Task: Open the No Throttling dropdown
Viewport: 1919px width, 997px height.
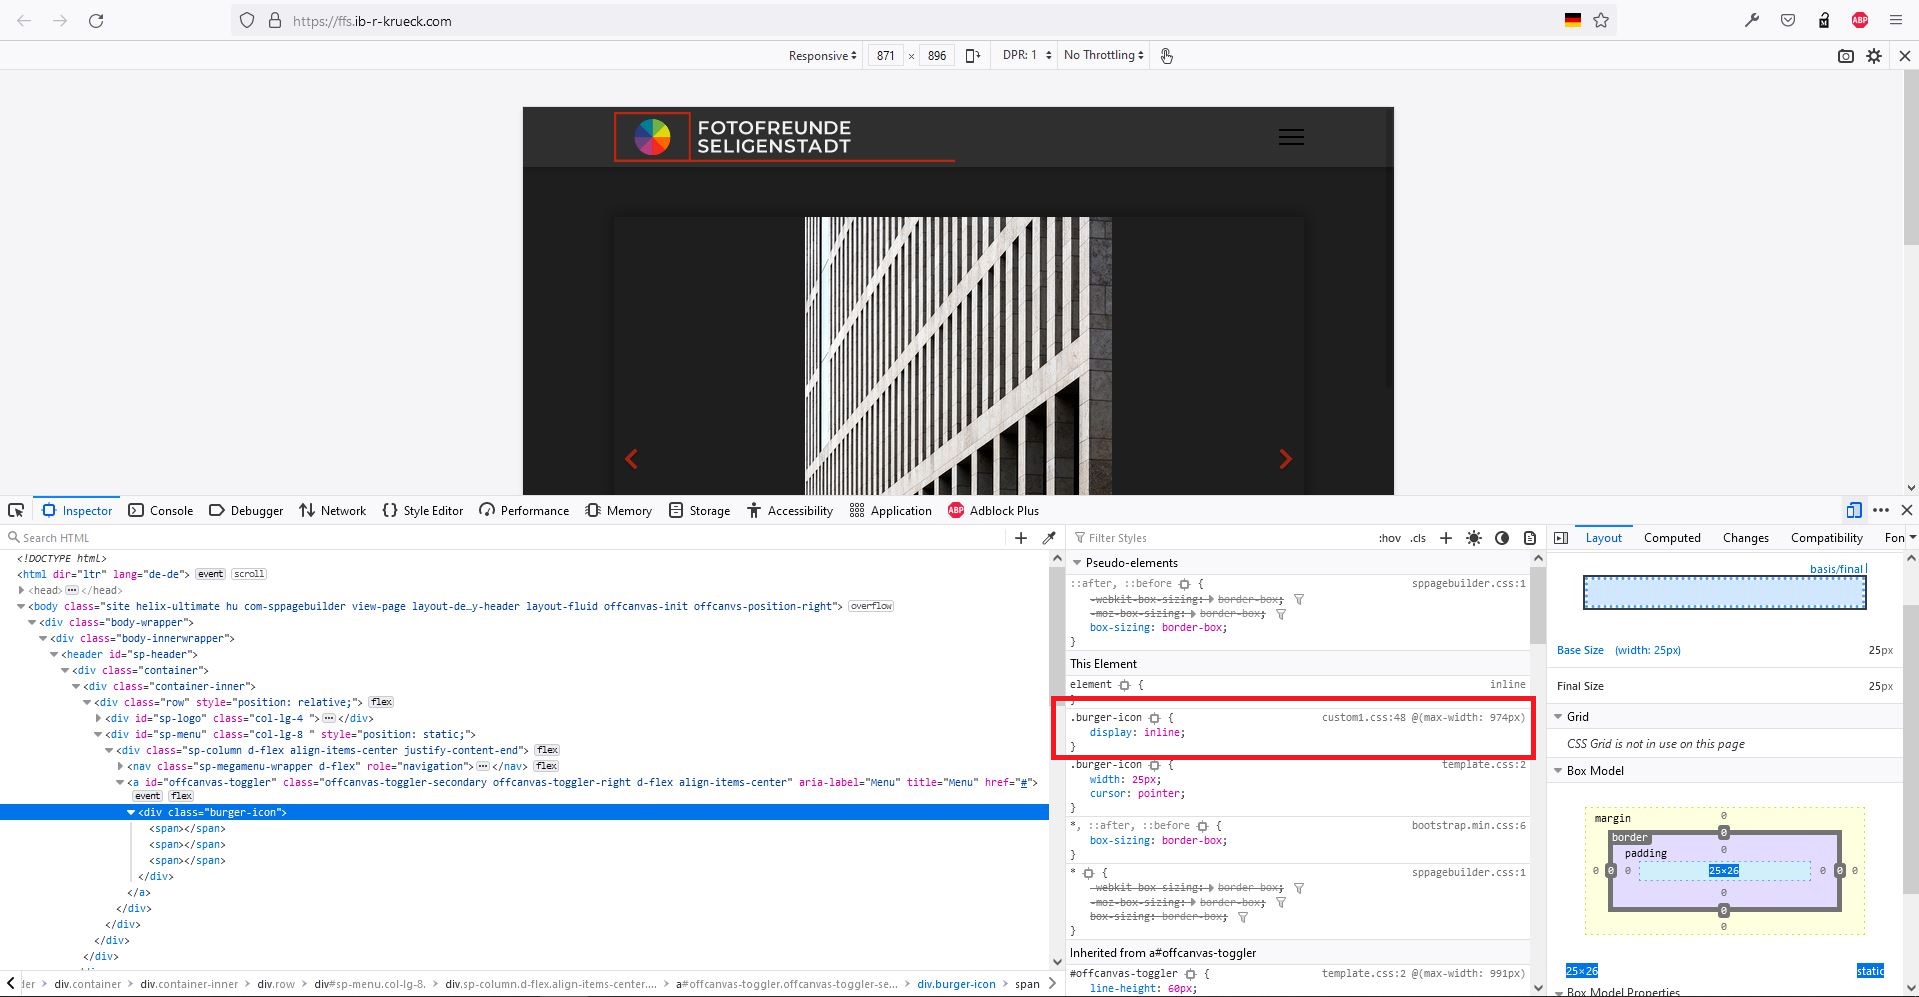Action: [1103, 56]
